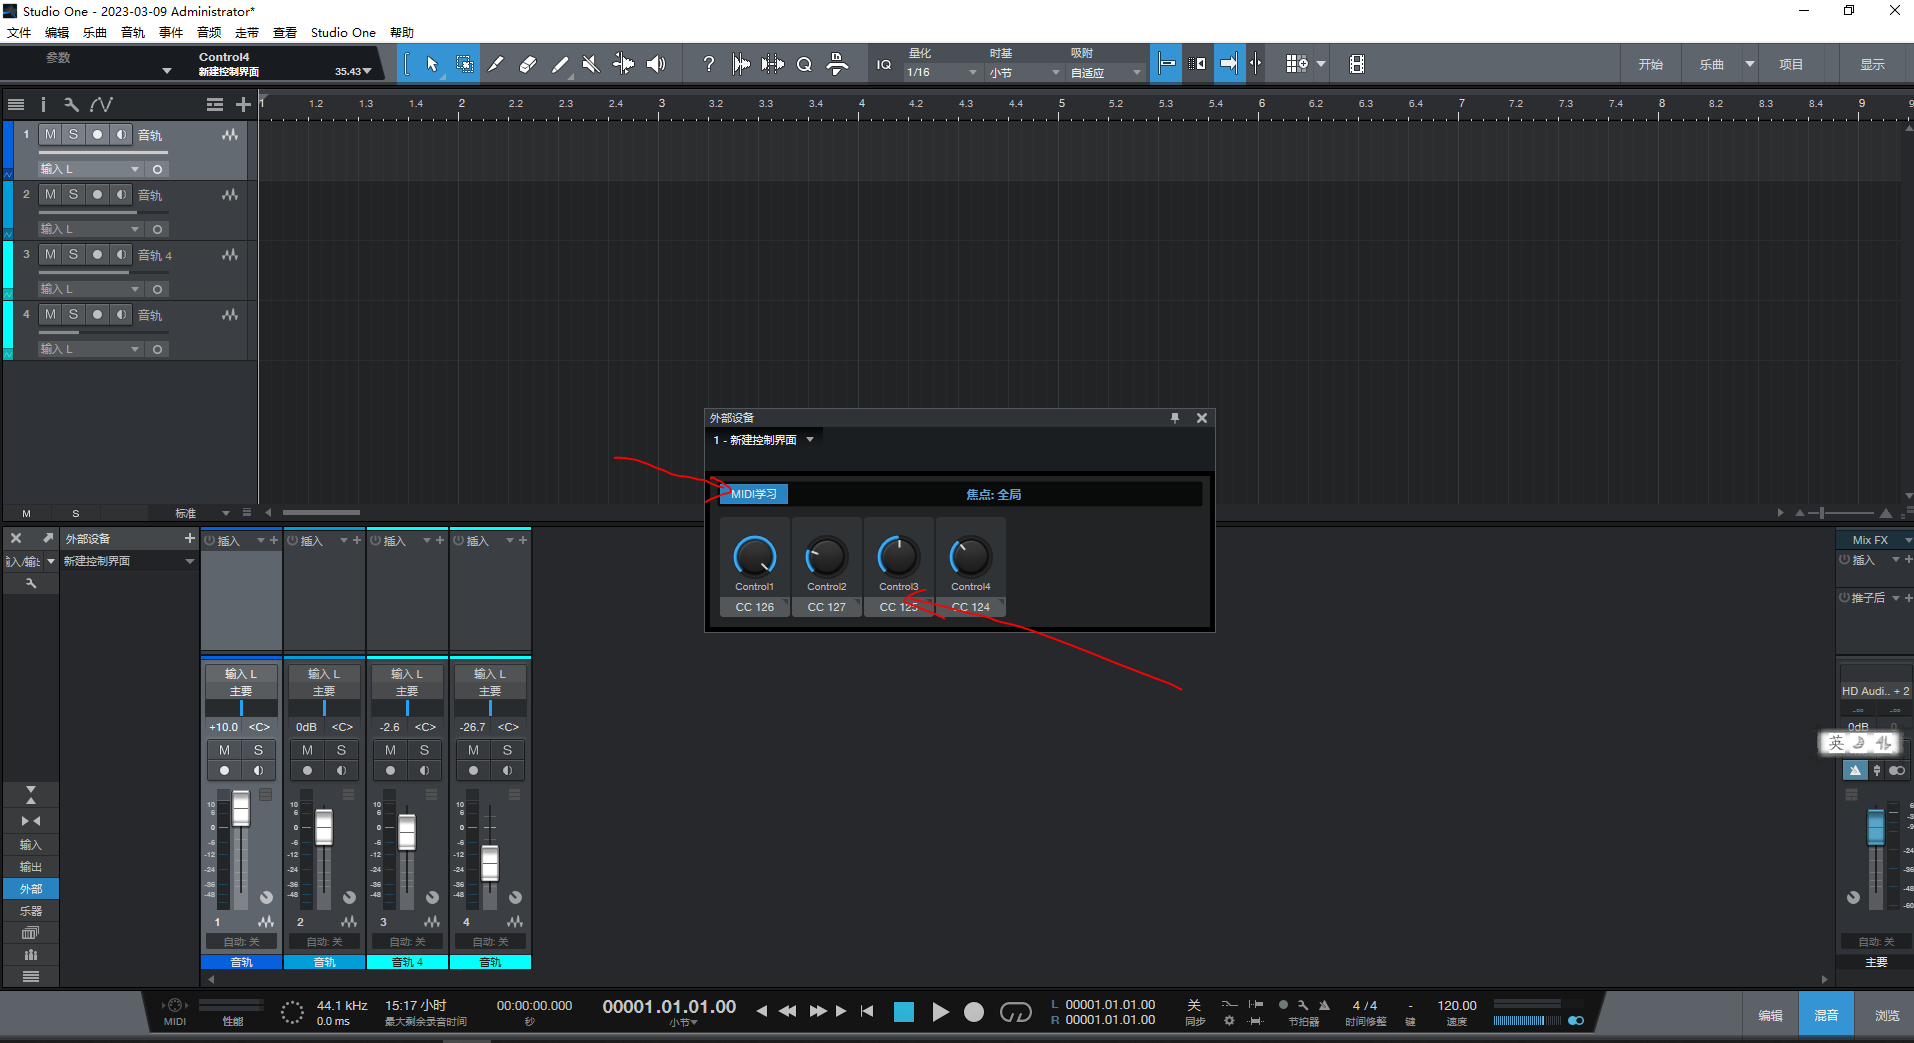Select the Mute tool

click(x=591, y=64)
